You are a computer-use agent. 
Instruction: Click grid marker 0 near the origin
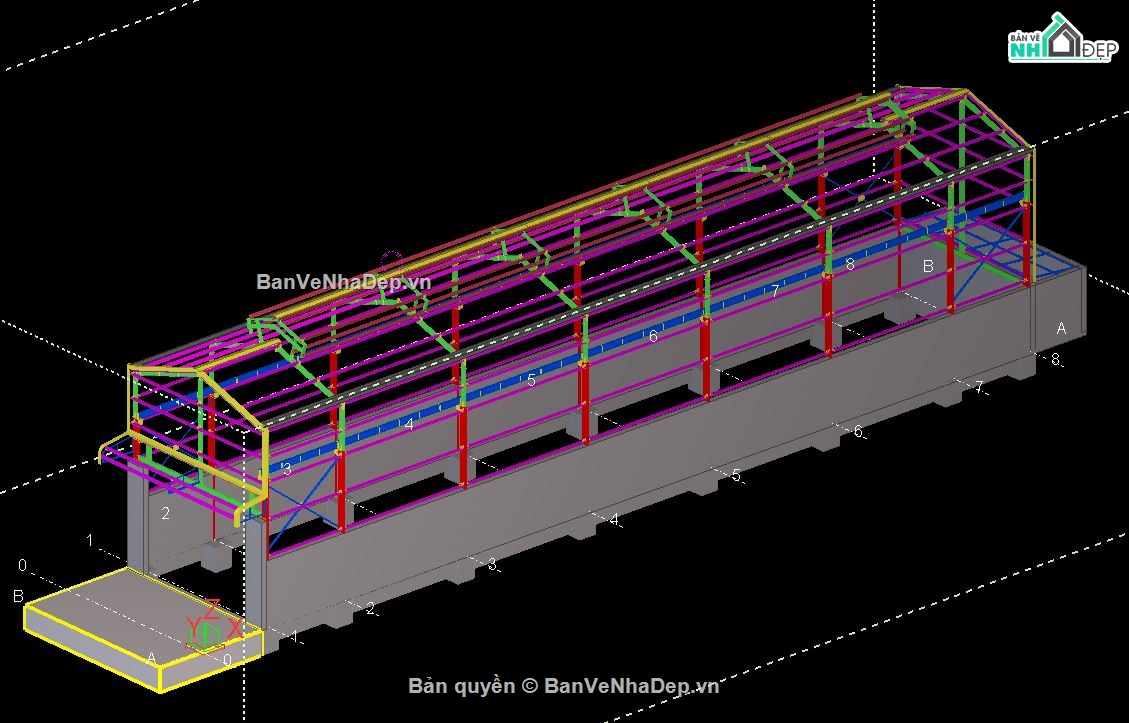pos(227,659)
